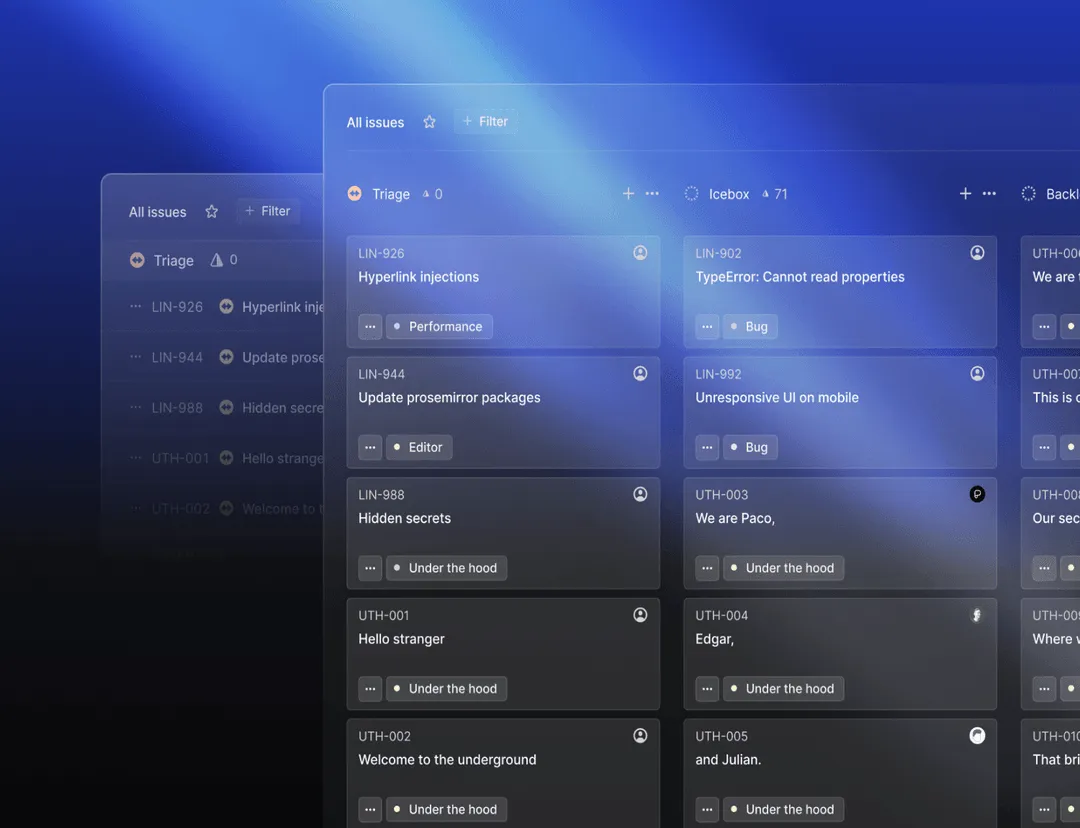The width and height of the screenshot is (1080, 828).
Task: Click Under the hood label on UTH-003
Action: pyautogui.click(x=783, y=568)
